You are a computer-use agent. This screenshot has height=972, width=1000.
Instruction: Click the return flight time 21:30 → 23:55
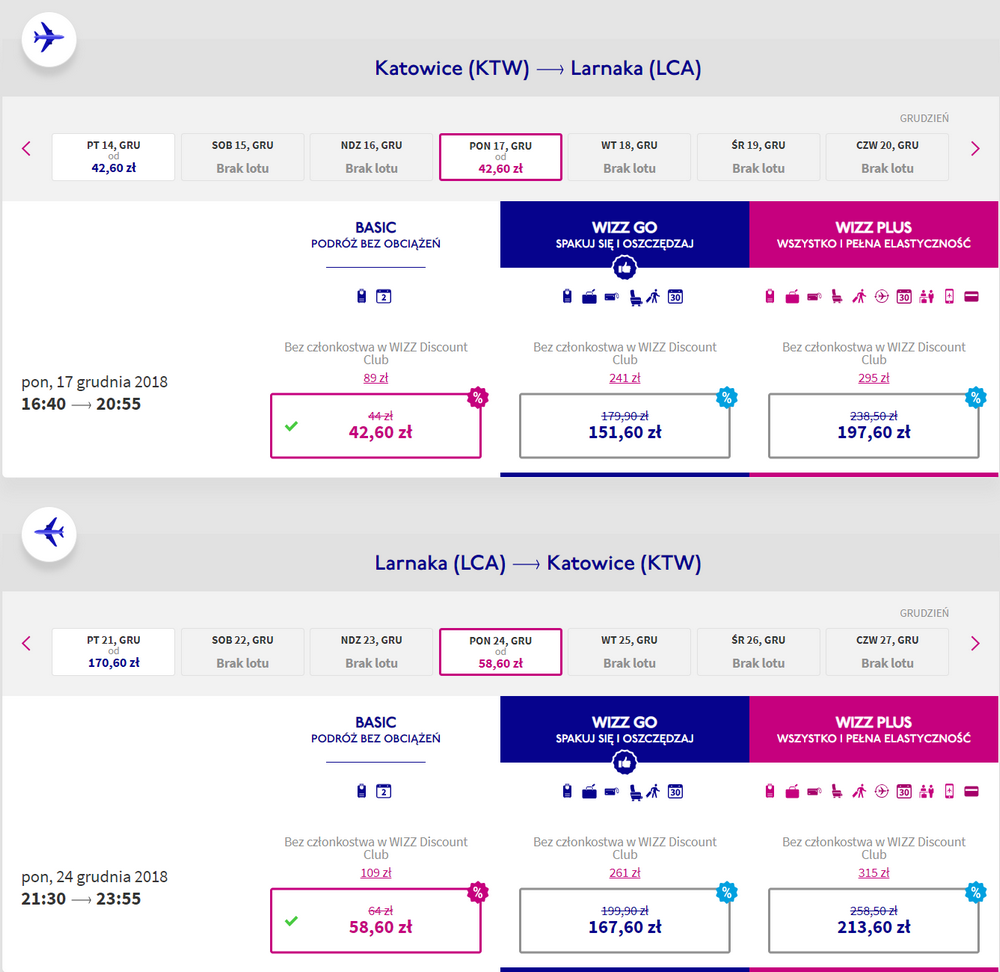[x=81, y=899]
